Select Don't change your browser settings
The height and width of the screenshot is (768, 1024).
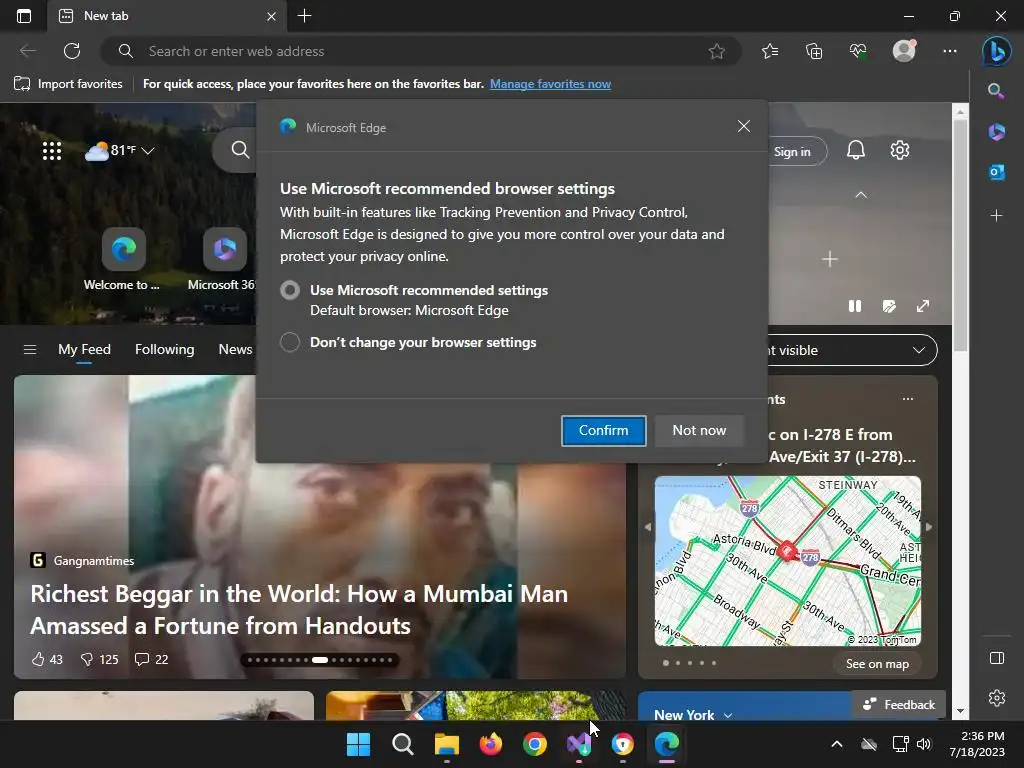pos(290,342)
